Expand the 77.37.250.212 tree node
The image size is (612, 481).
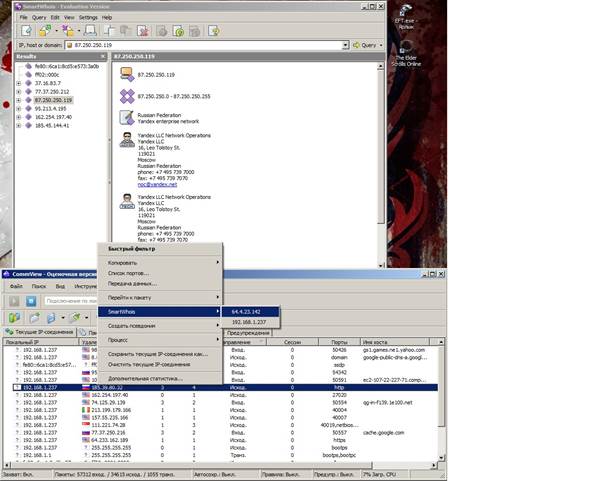point(18,92)
